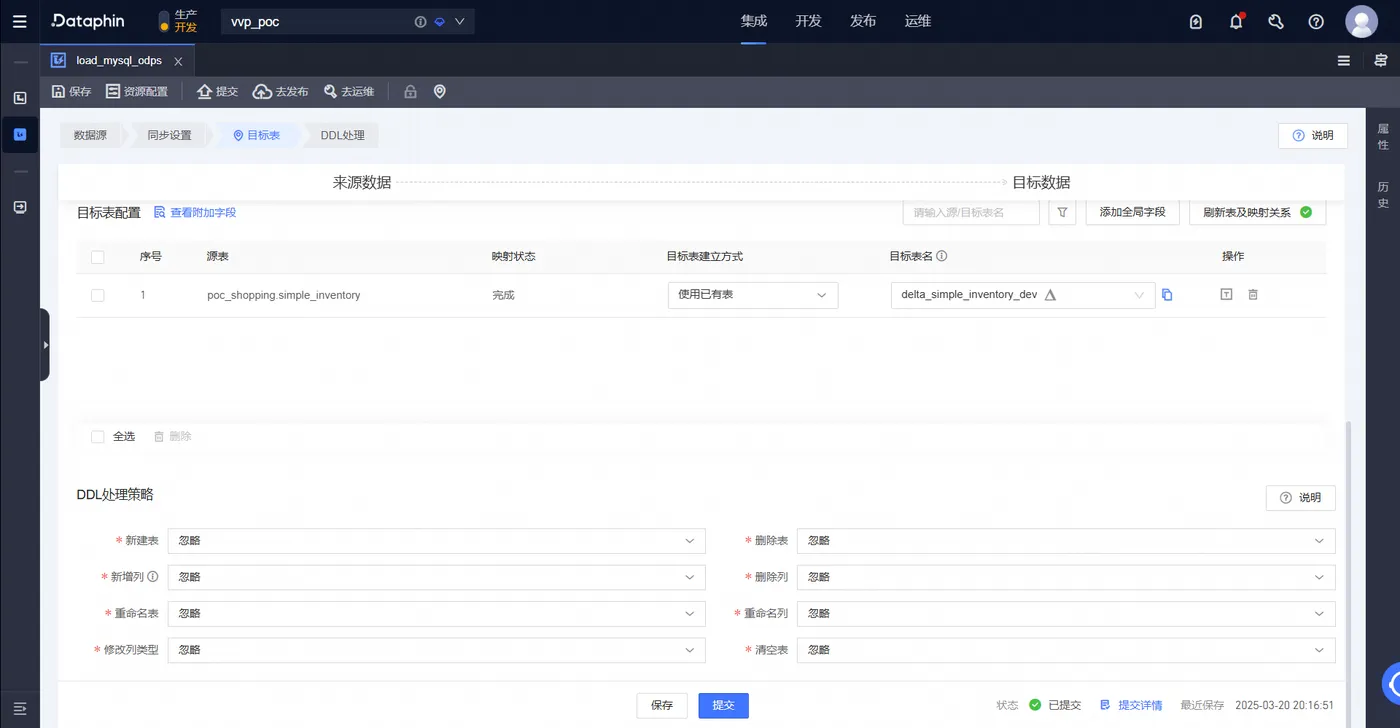This screenshot has height=728, width=1400.
Task: Click the bottom-left sidebar collapse icon
Action: click(20, 708)
